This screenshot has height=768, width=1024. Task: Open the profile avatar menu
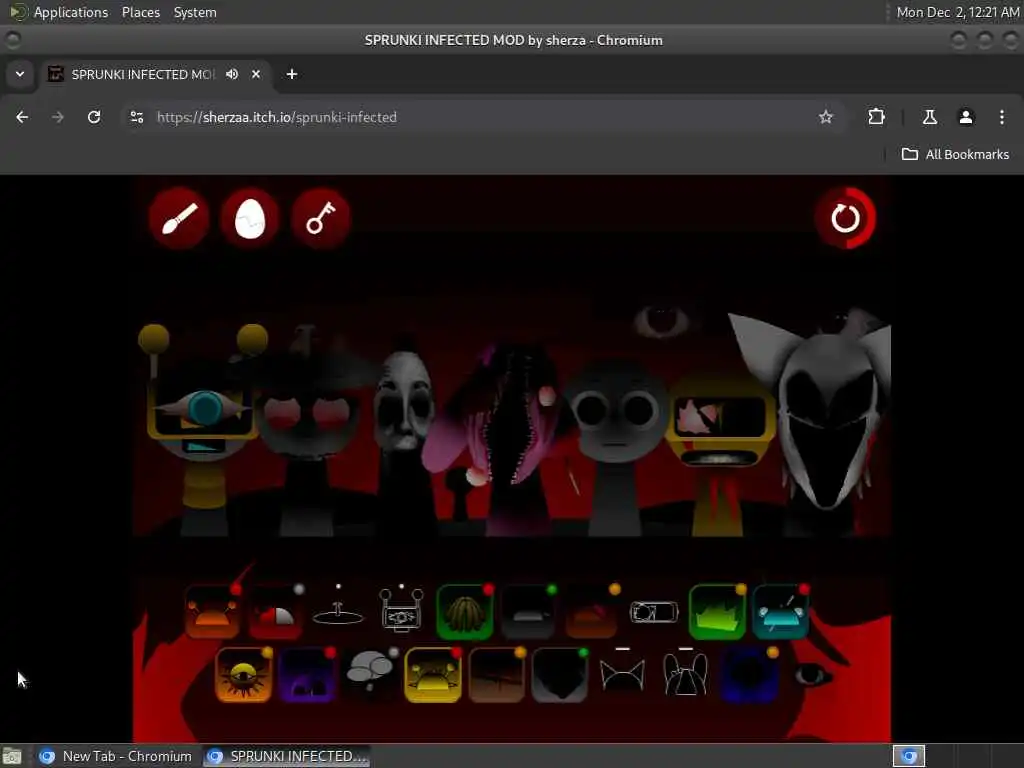[966, 117]
